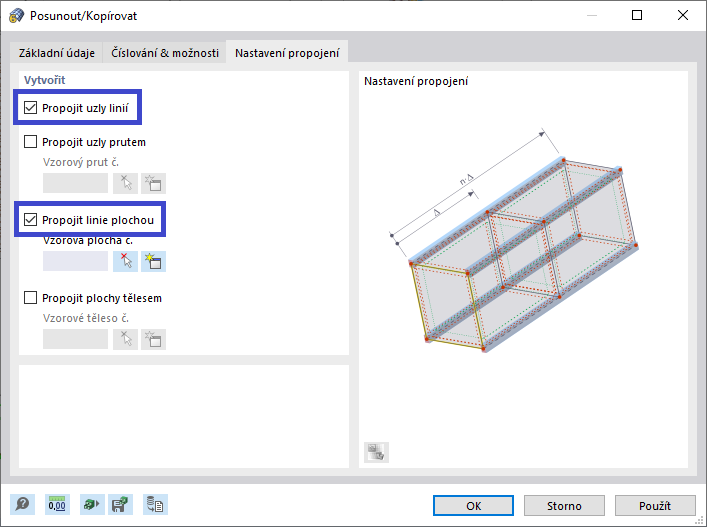The image size is (707, 527).
Task: Click the save settings as default icon
Action: pyautogui.click(x=120, y=504)
